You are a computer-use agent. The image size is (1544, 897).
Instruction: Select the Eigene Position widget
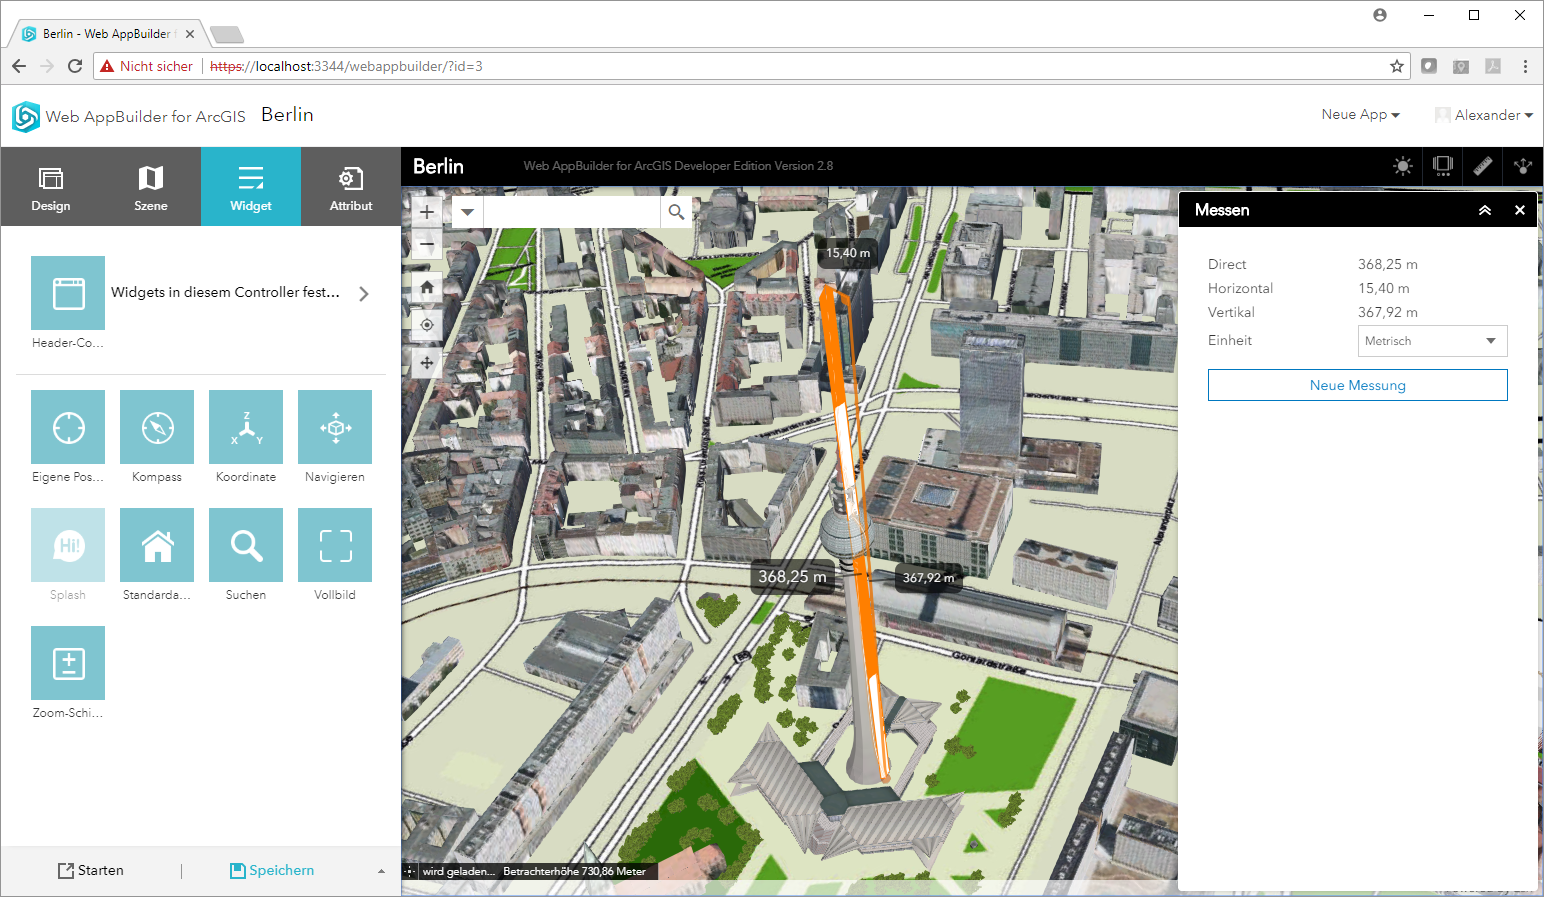click(68, 427)
